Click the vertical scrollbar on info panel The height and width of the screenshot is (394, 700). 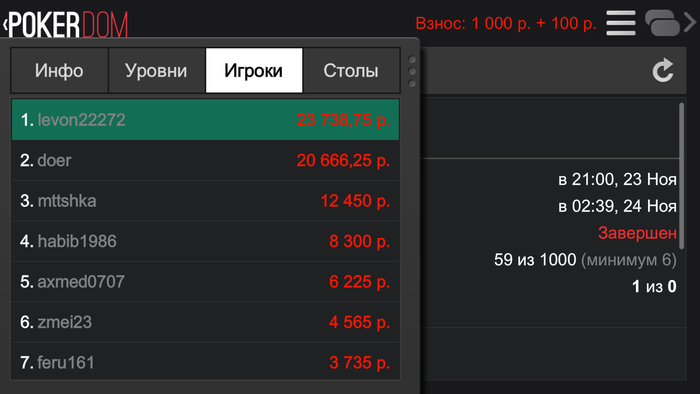coord(681,176)
